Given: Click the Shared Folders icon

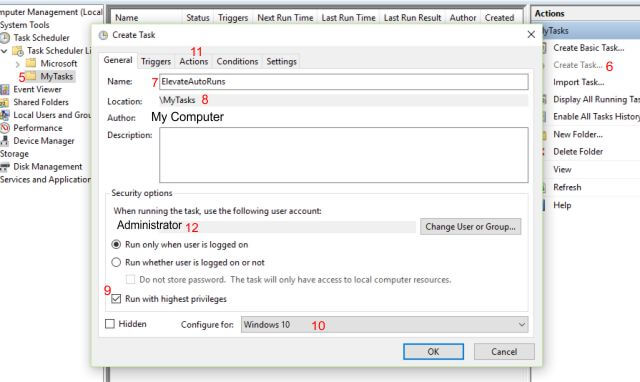Looking at the screenshot, I should 4,102.
